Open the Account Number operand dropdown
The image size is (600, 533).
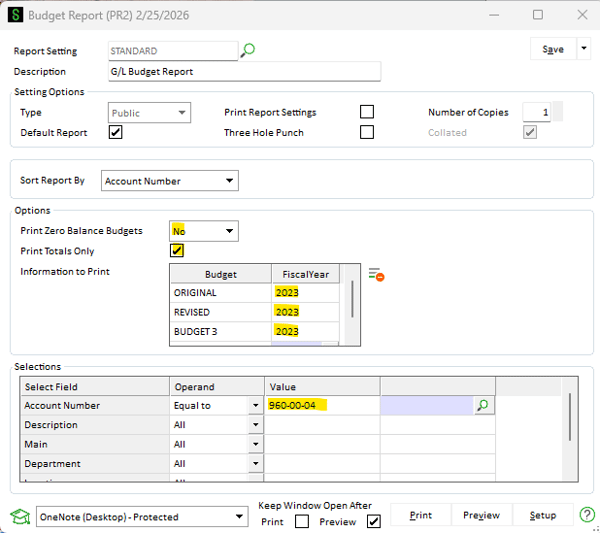click(255, 406)
